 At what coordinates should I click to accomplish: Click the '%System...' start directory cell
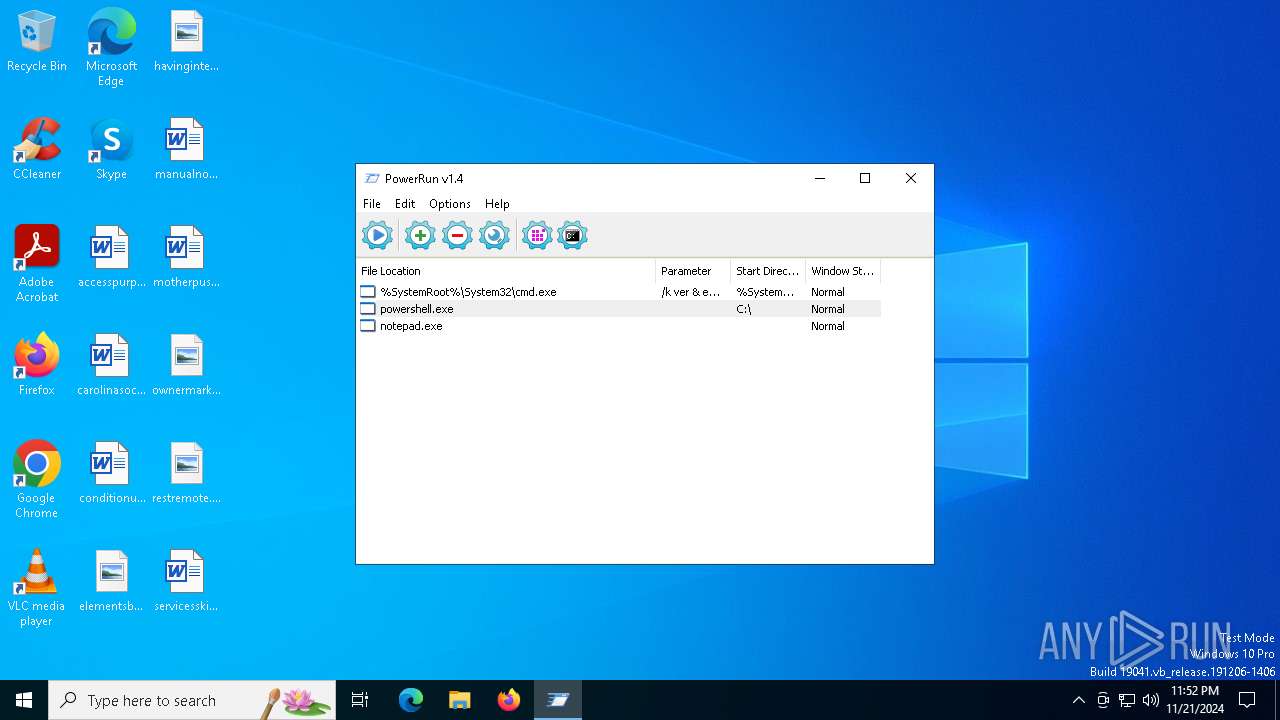[x=766, y=292]
